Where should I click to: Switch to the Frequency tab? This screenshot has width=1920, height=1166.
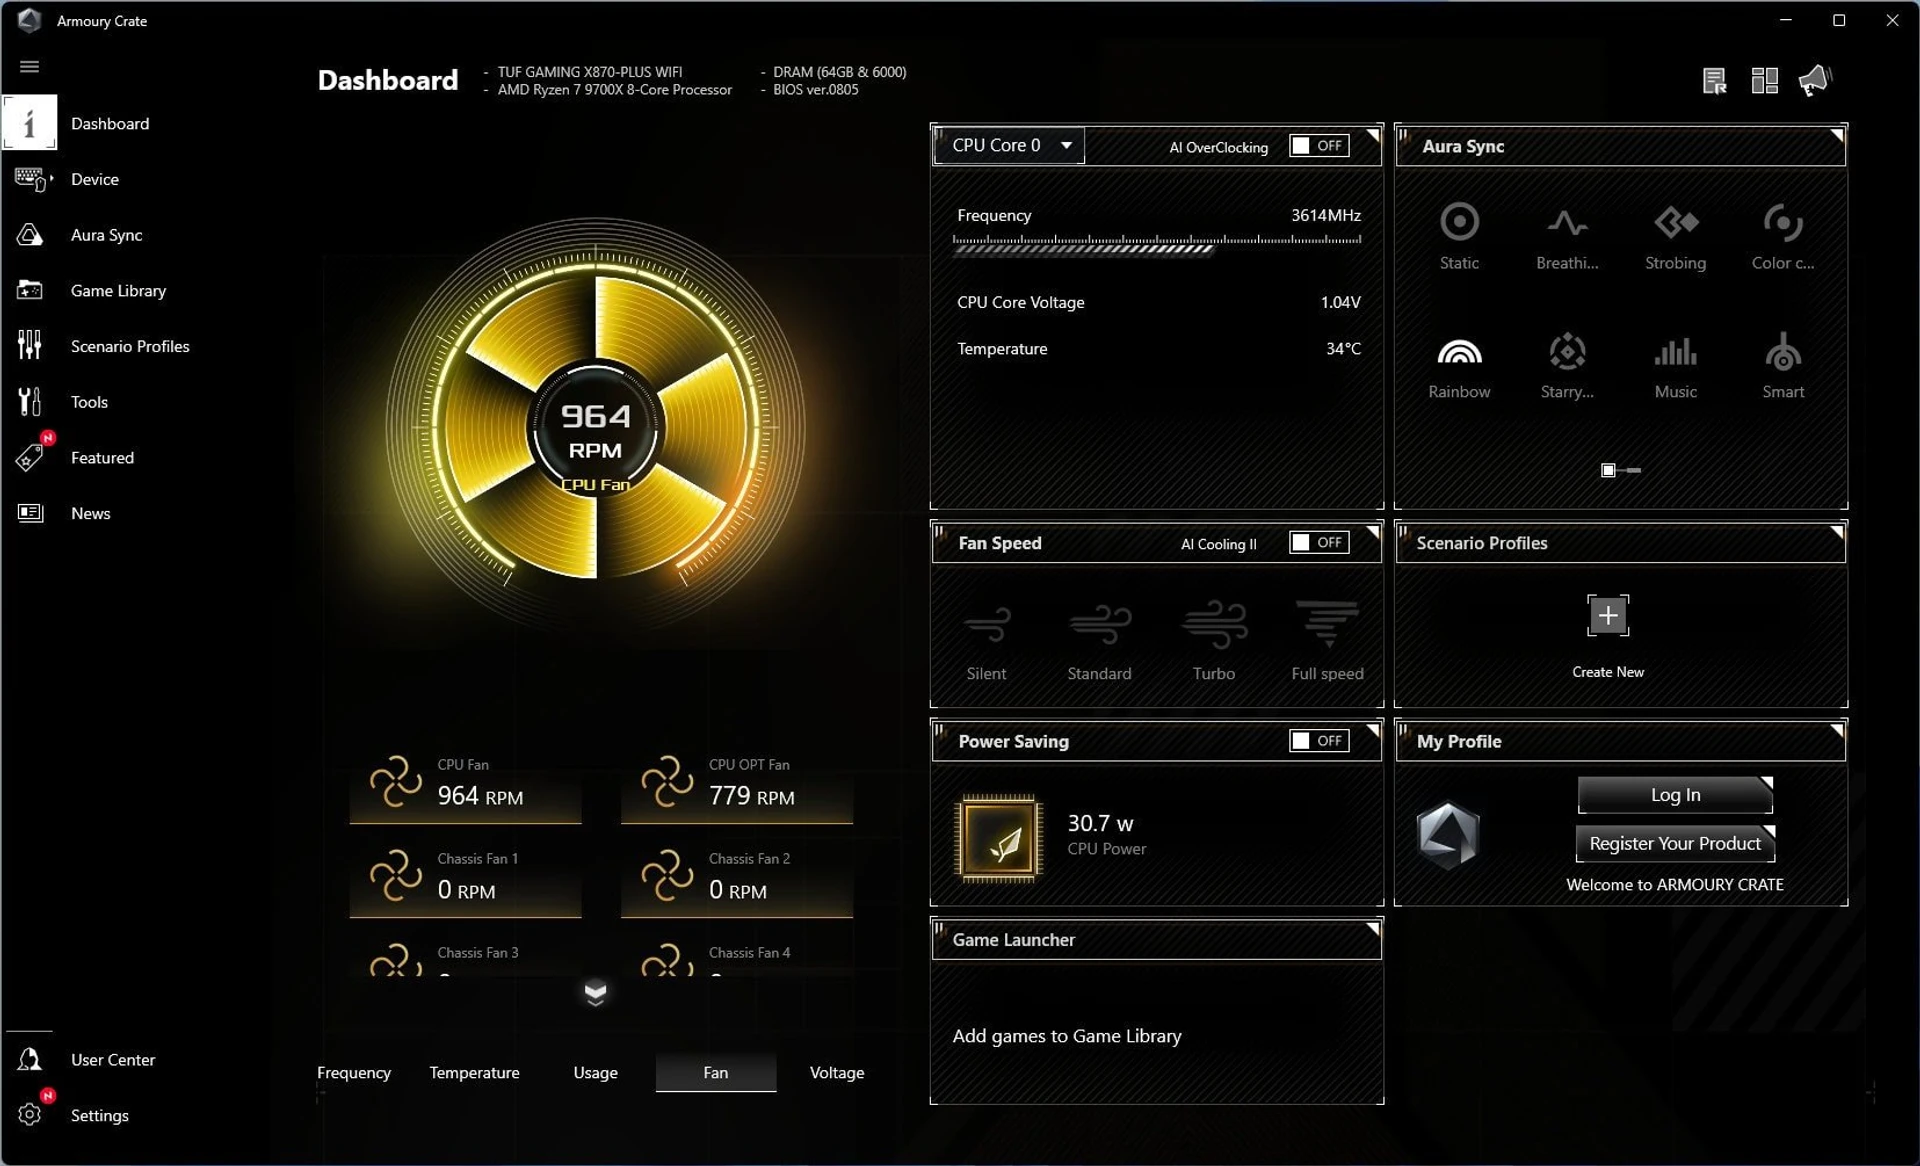pos(354,1072)
